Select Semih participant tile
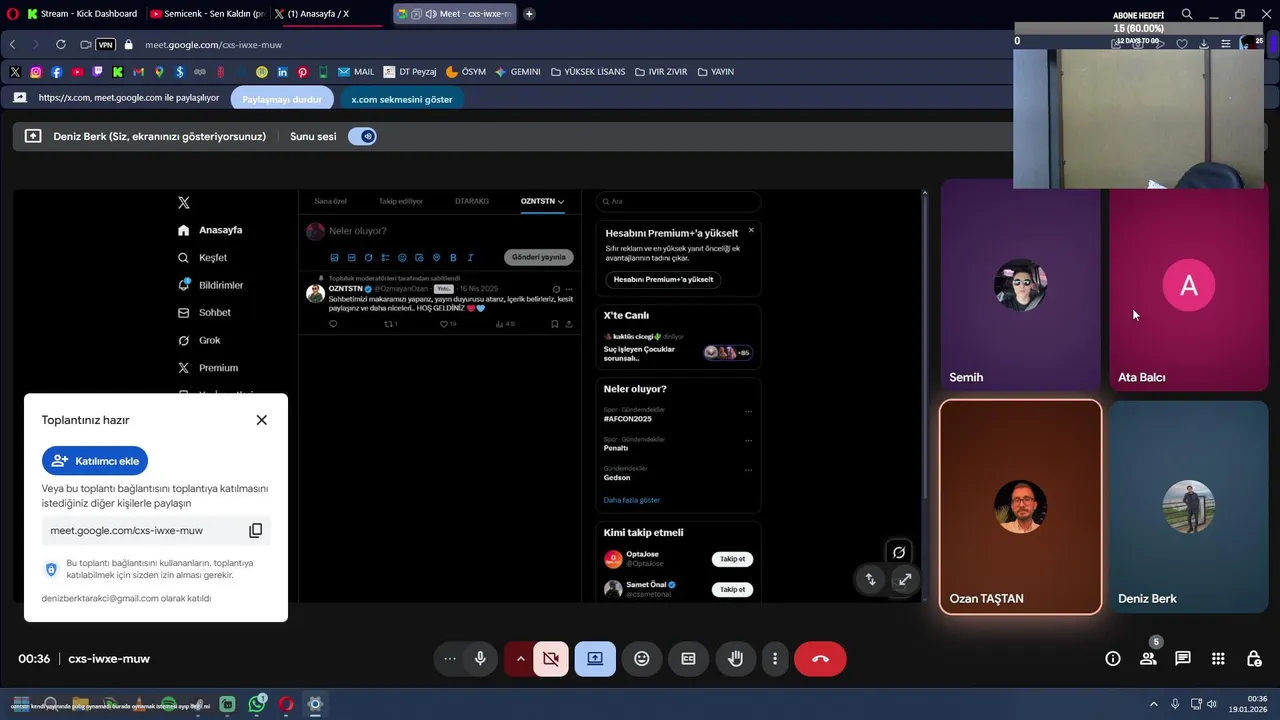1280x720 pixels. (1020, 285)
